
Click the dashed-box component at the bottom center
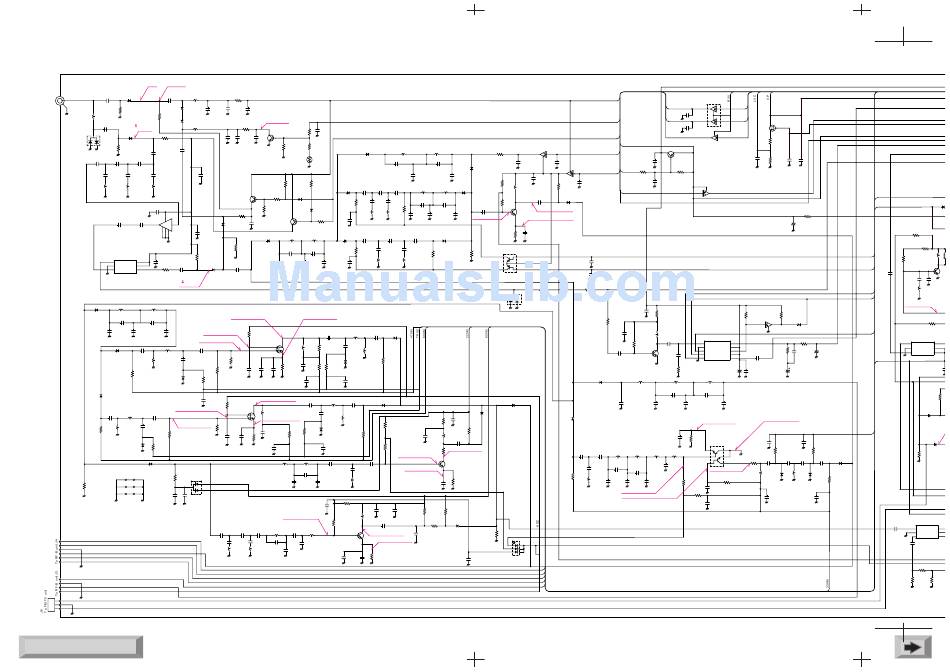pos(514,546)
